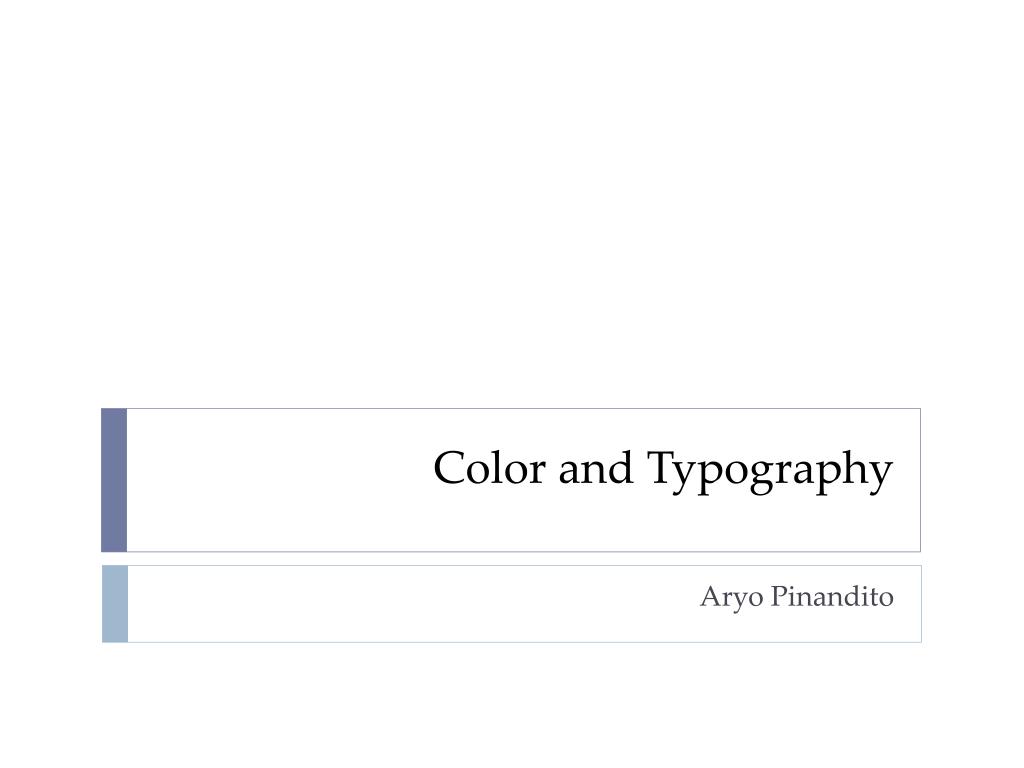
Task: Click the word "and" in the title
Action: coord(596,468)
